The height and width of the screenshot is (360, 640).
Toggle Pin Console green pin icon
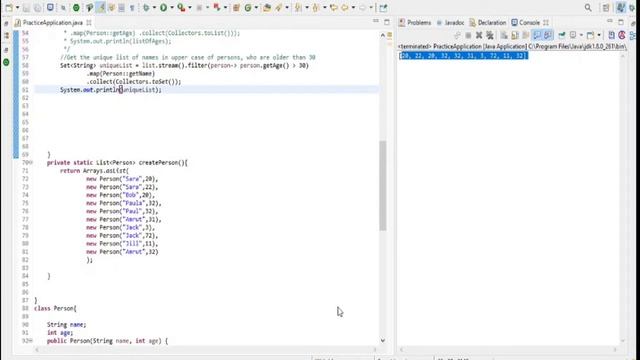(562, 36)
